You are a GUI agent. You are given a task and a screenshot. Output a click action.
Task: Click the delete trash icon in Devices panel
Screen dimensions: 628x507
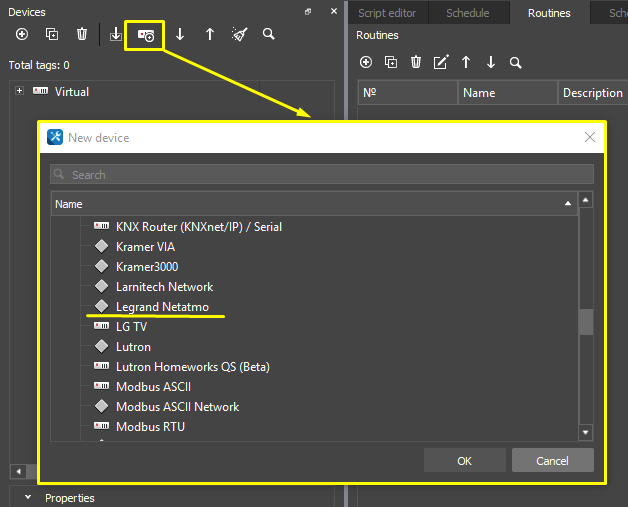point(82,34)
